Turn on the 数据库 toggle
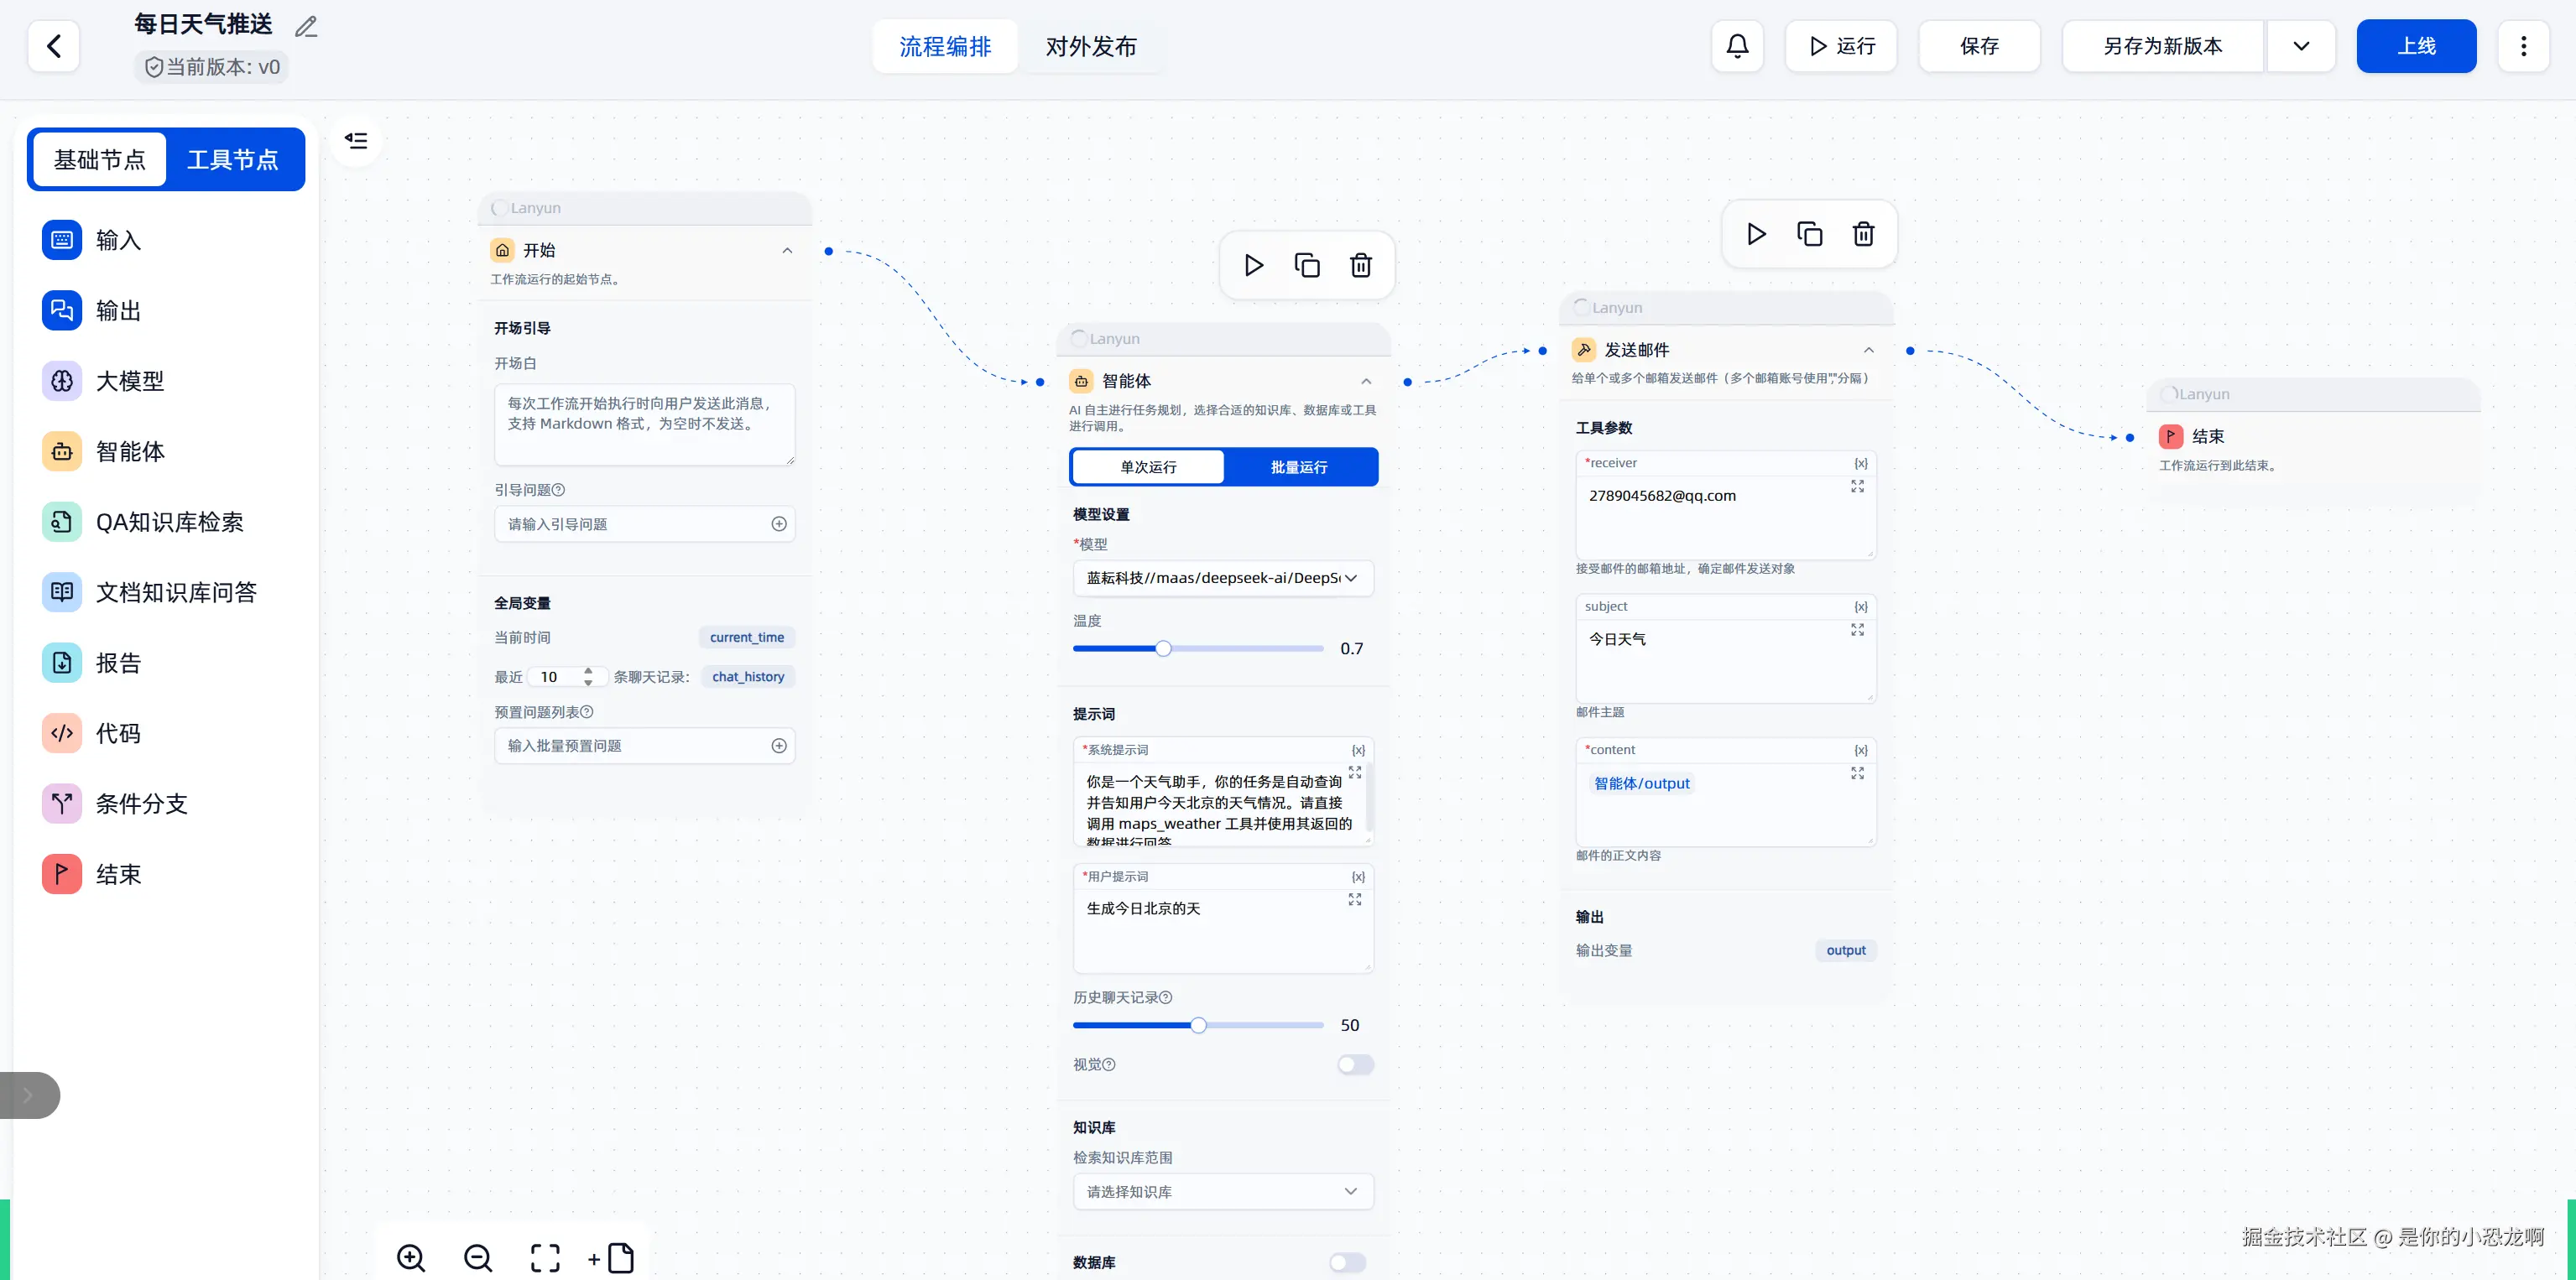 point(1347,1262)
